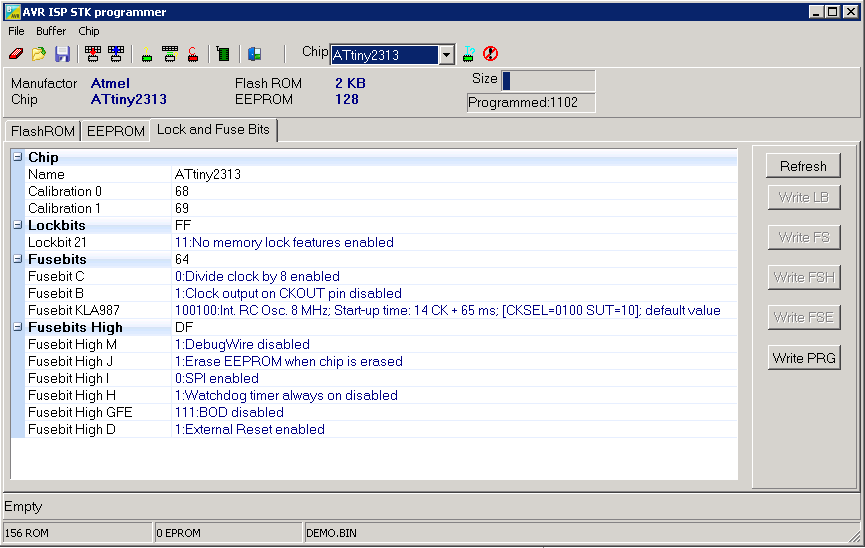Click the open file folder icon
This screenshot has height=548, width=865.
point(38,54)
